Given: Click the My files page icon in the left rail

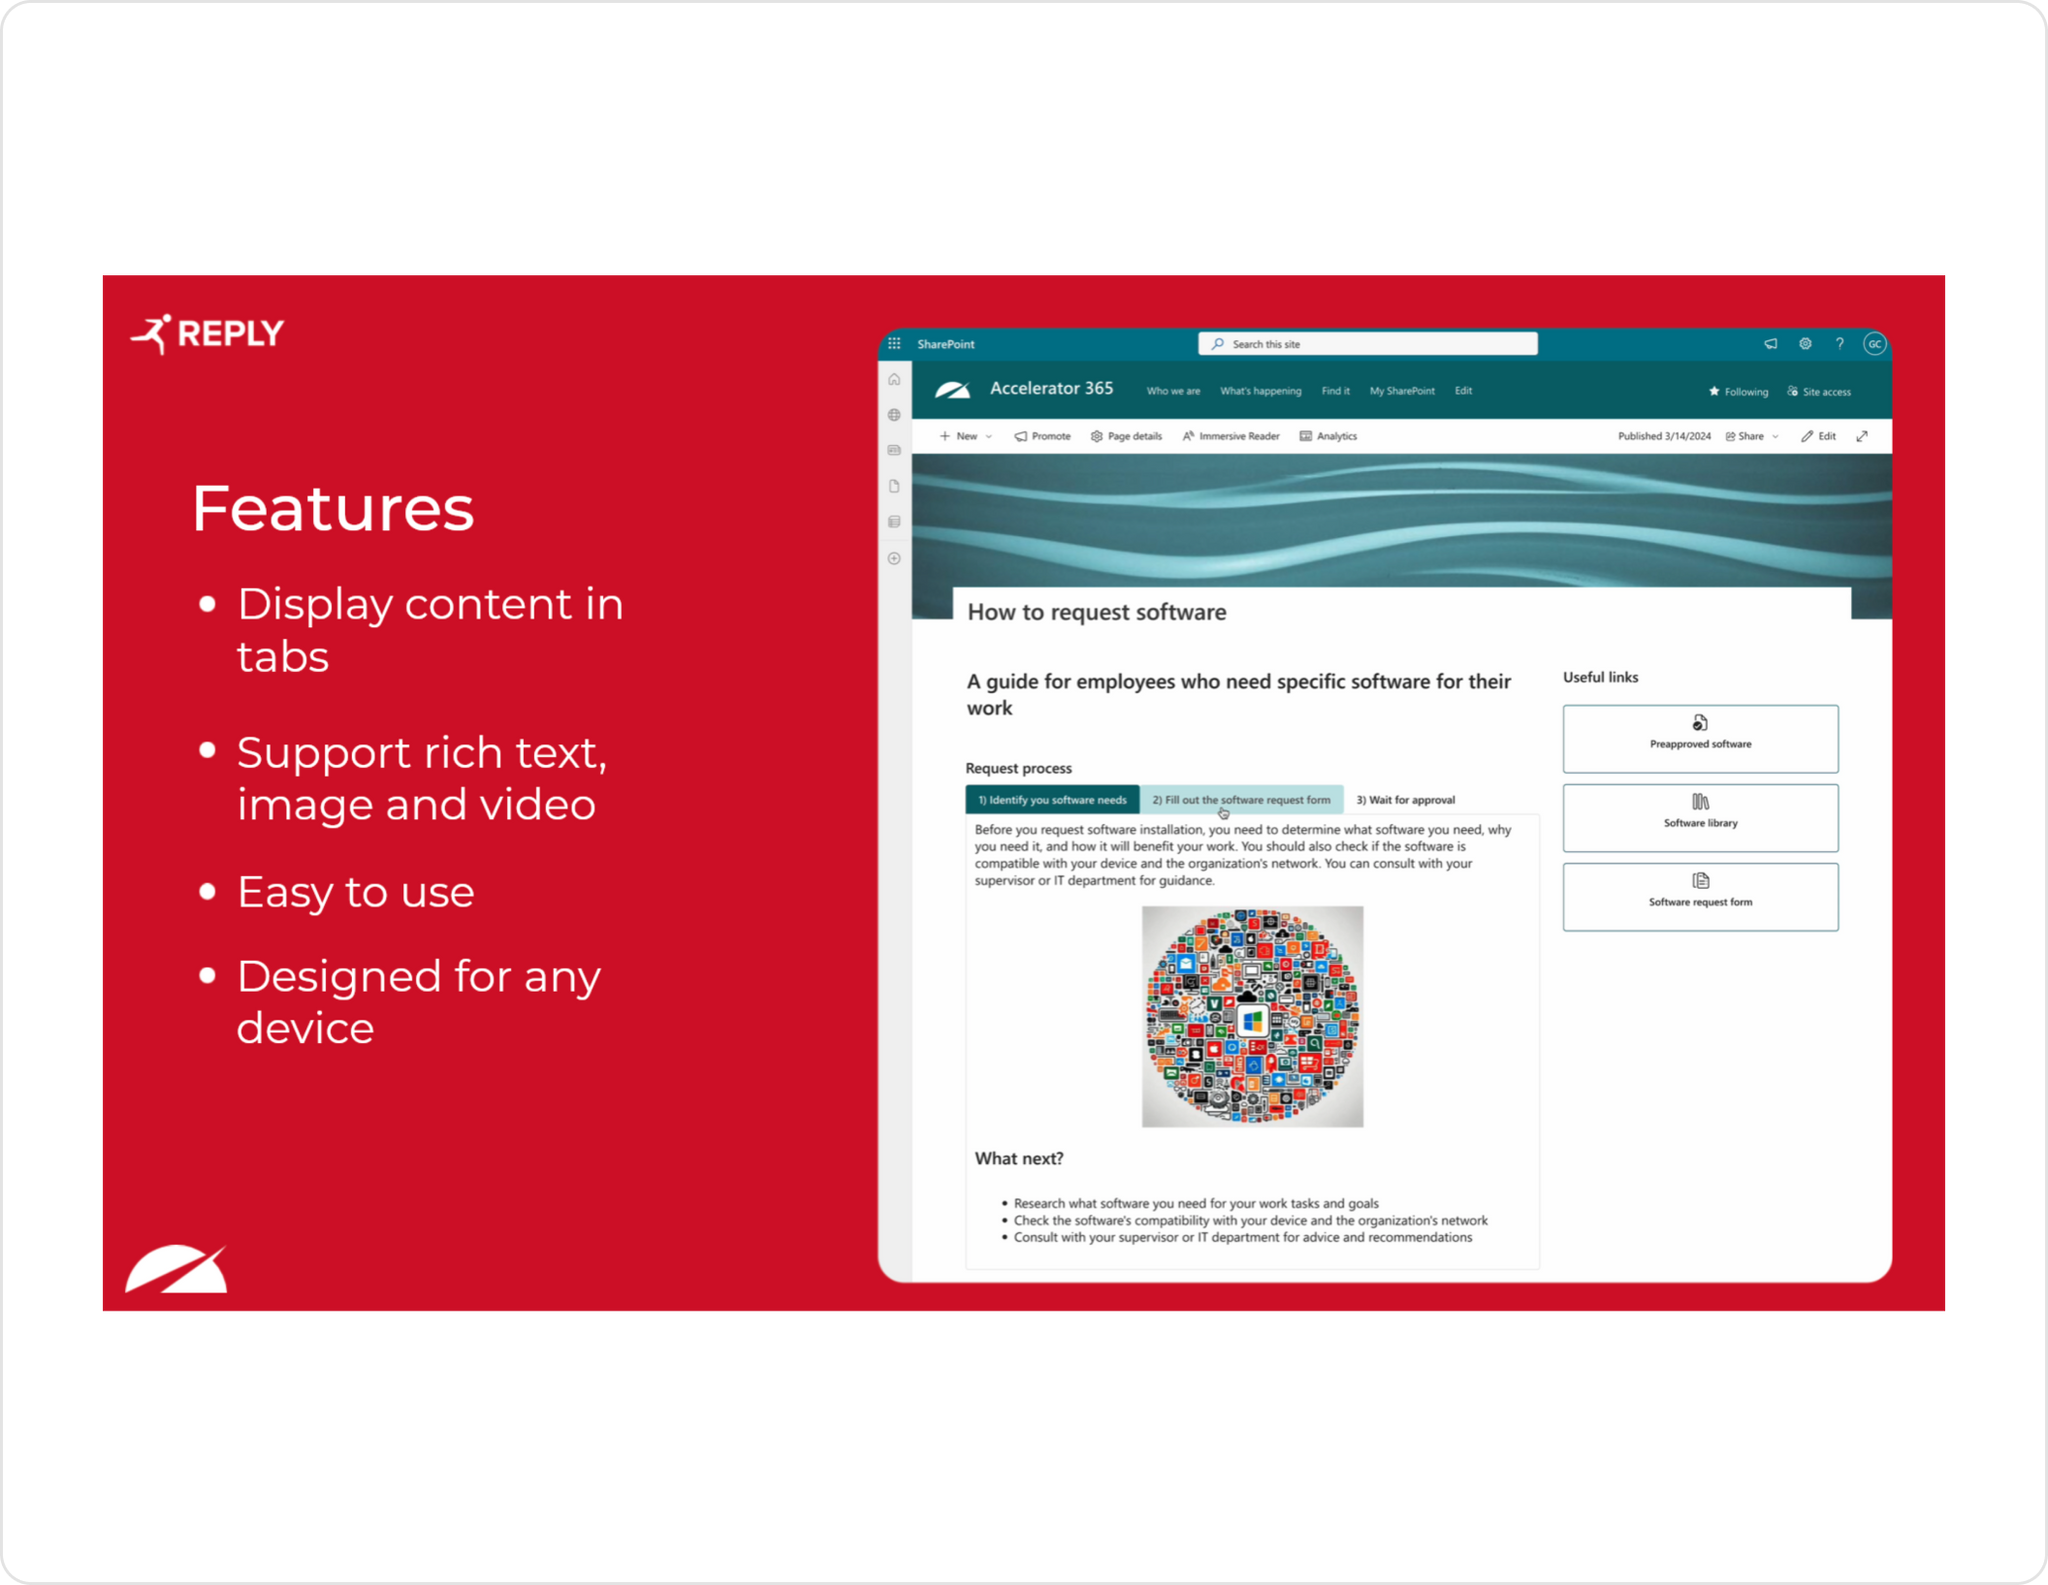Looking at the screenshot, I should 894,486.
